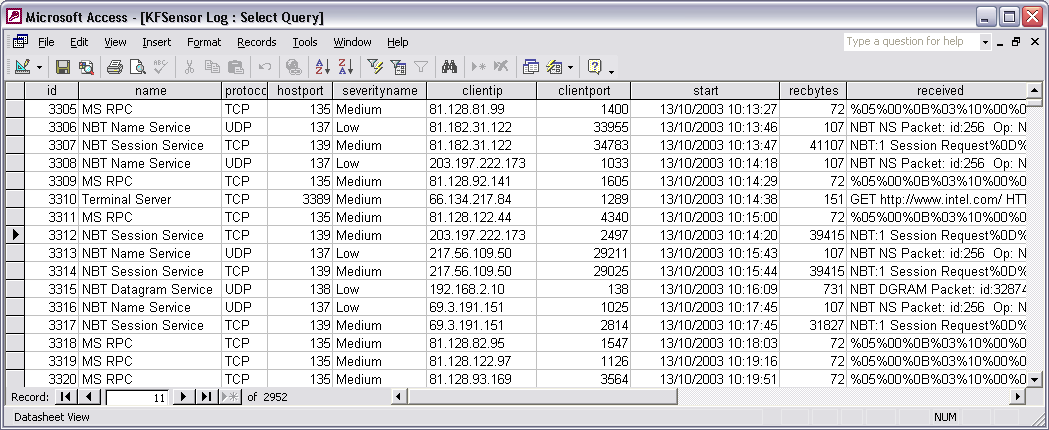Open the Window menu

click(x=353, y=42)
